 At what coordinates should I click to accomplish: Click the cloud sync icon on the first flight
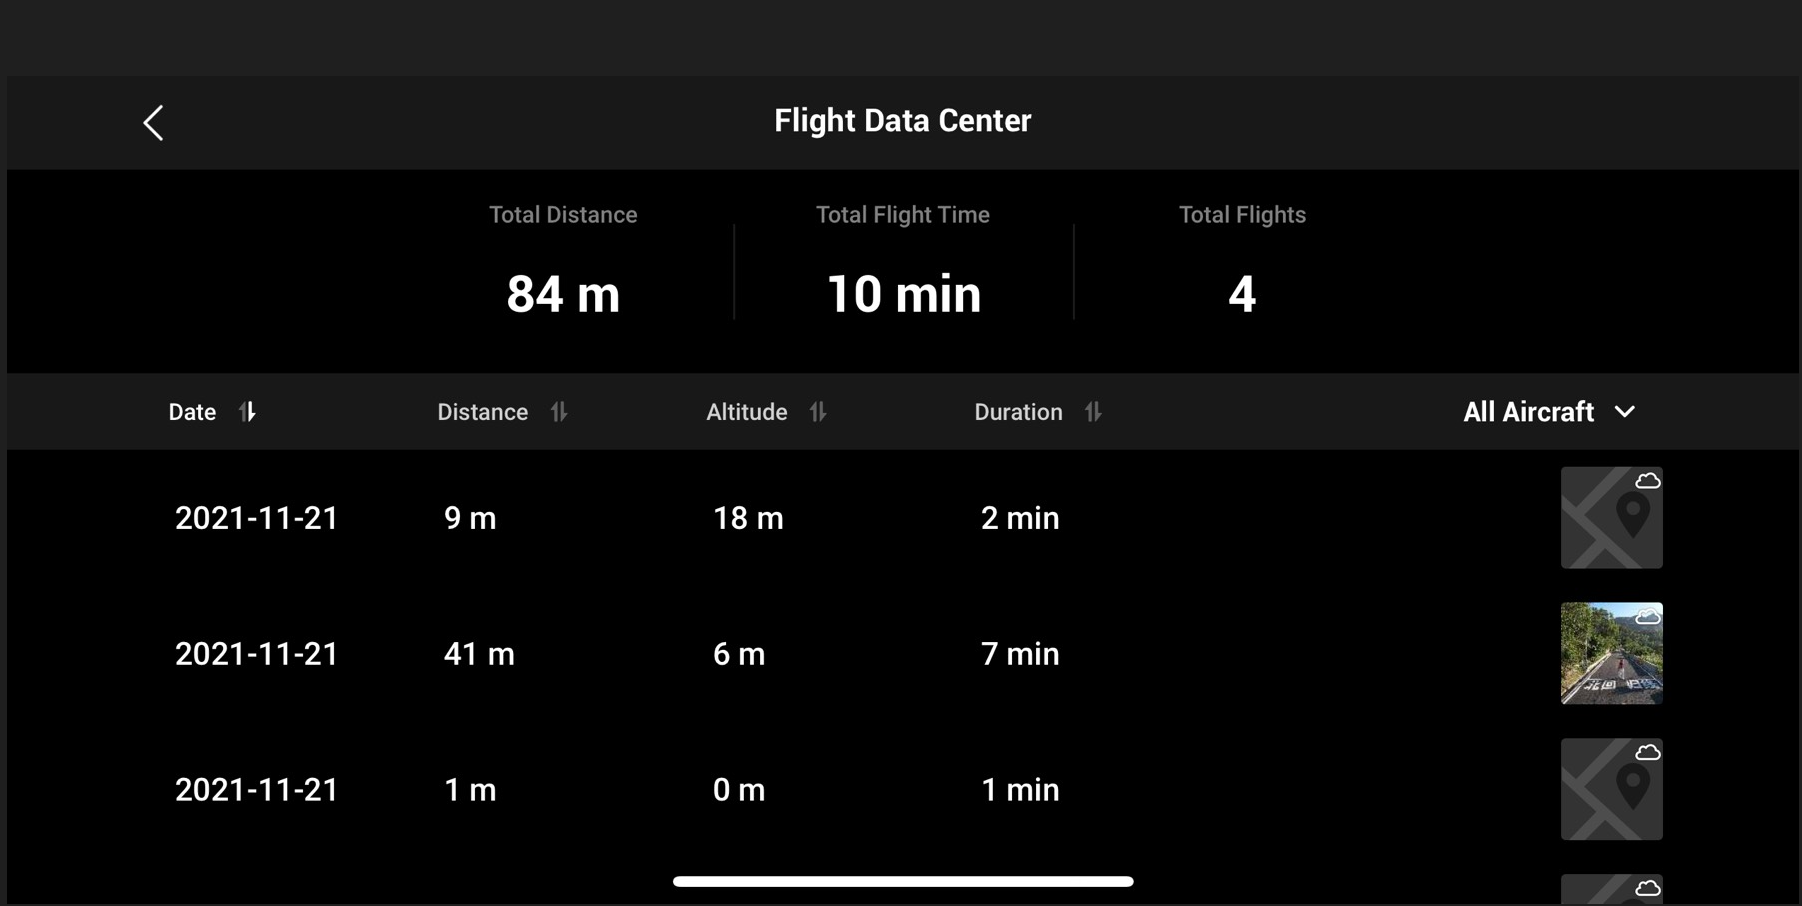(1646, 479)
